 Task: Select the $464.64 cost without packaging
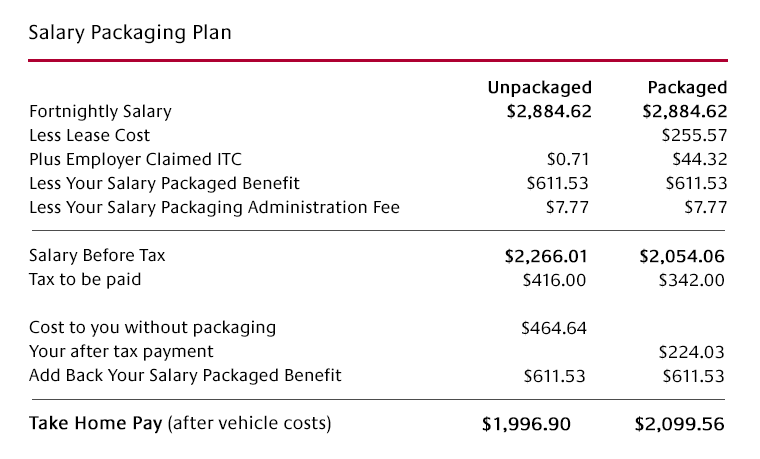553,328
